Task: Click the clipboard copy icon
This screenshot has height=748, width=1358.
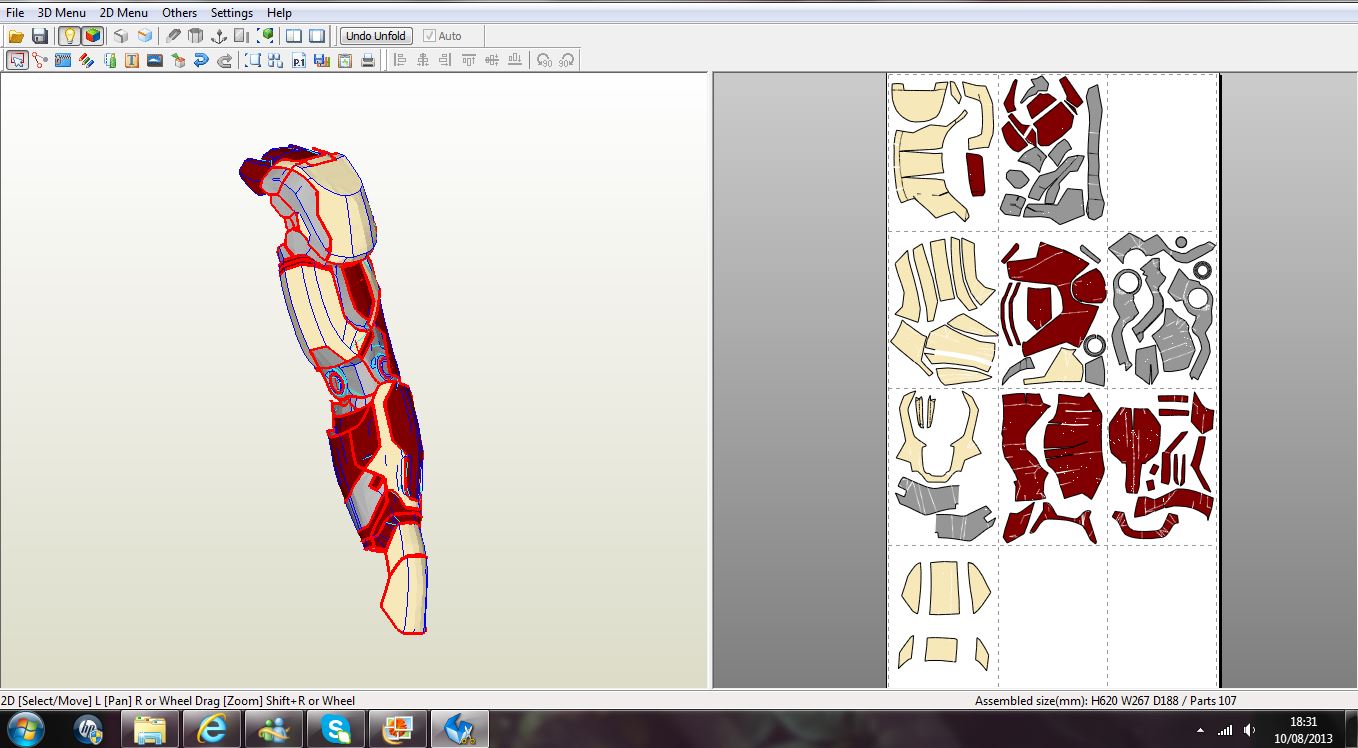Action: 345,60
